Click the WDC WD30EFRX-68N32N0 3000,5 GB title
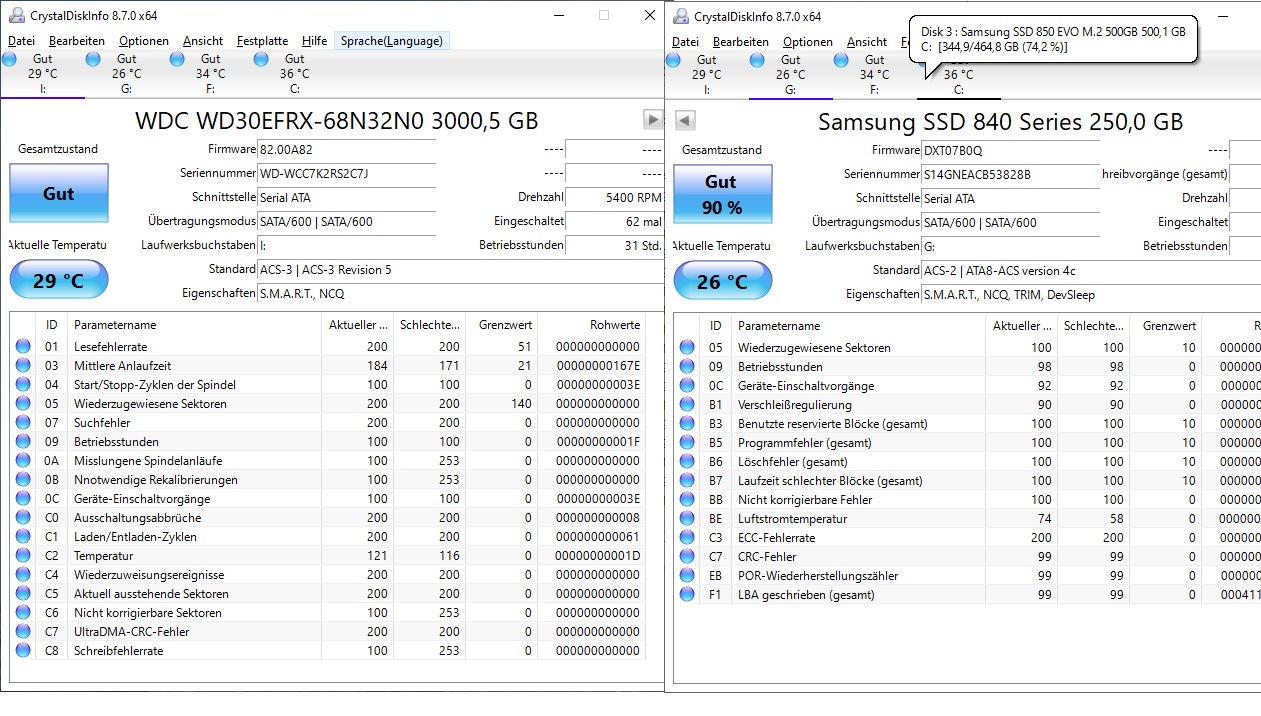Viewport: 1261px width, 716px height. [x=336, y=121]
